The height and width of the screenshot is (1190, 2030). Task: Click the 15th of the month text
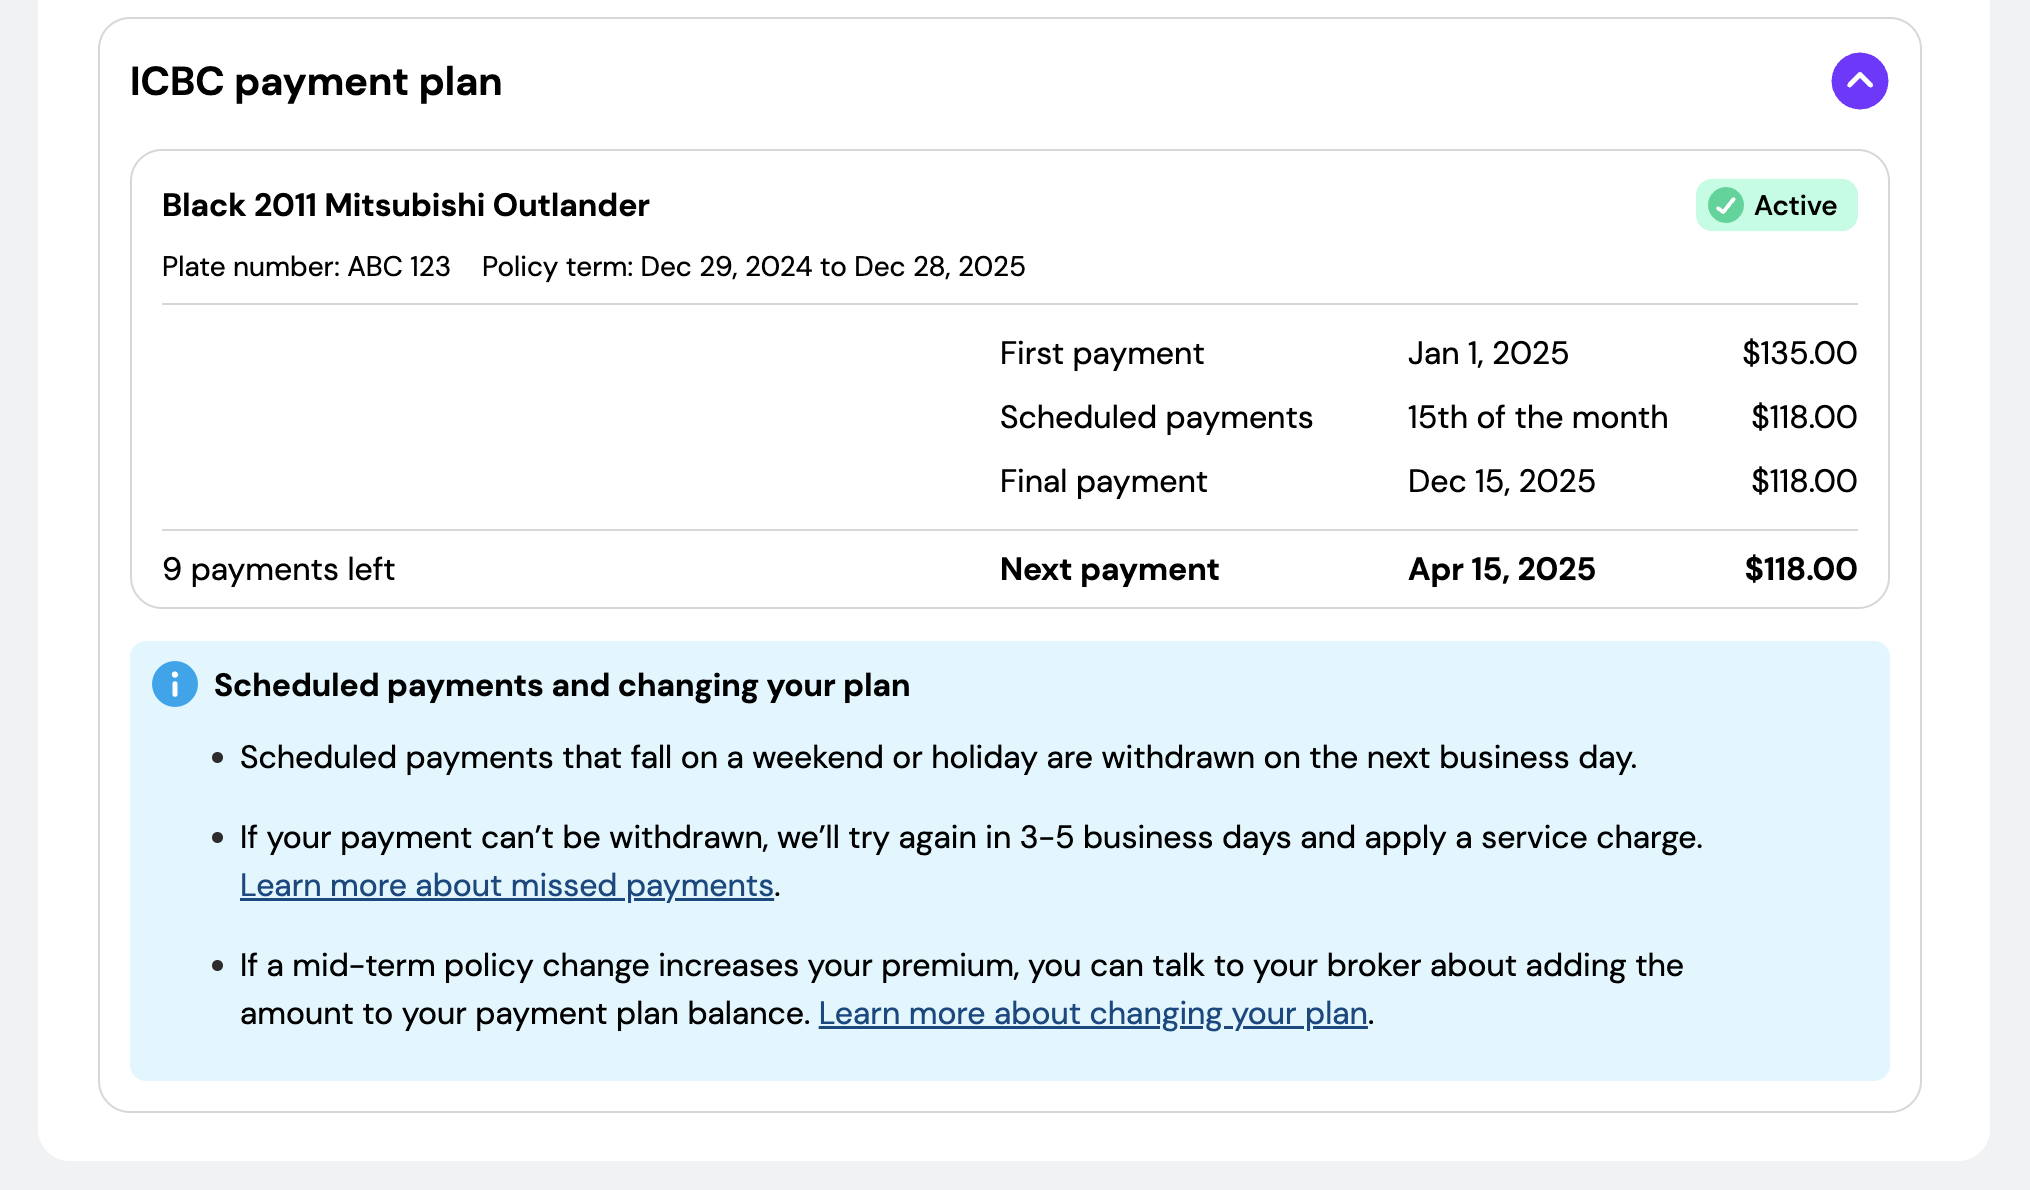point(1538,418)
